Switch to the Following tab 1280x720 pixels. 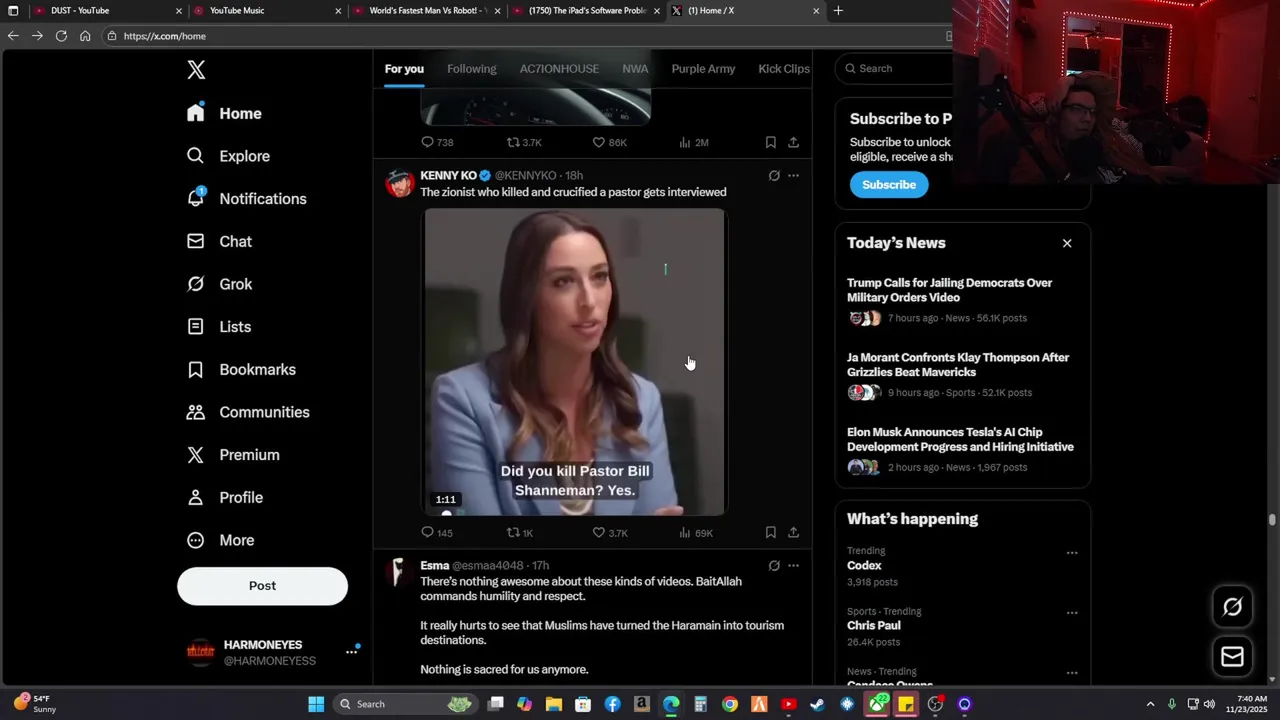[471, 69]
